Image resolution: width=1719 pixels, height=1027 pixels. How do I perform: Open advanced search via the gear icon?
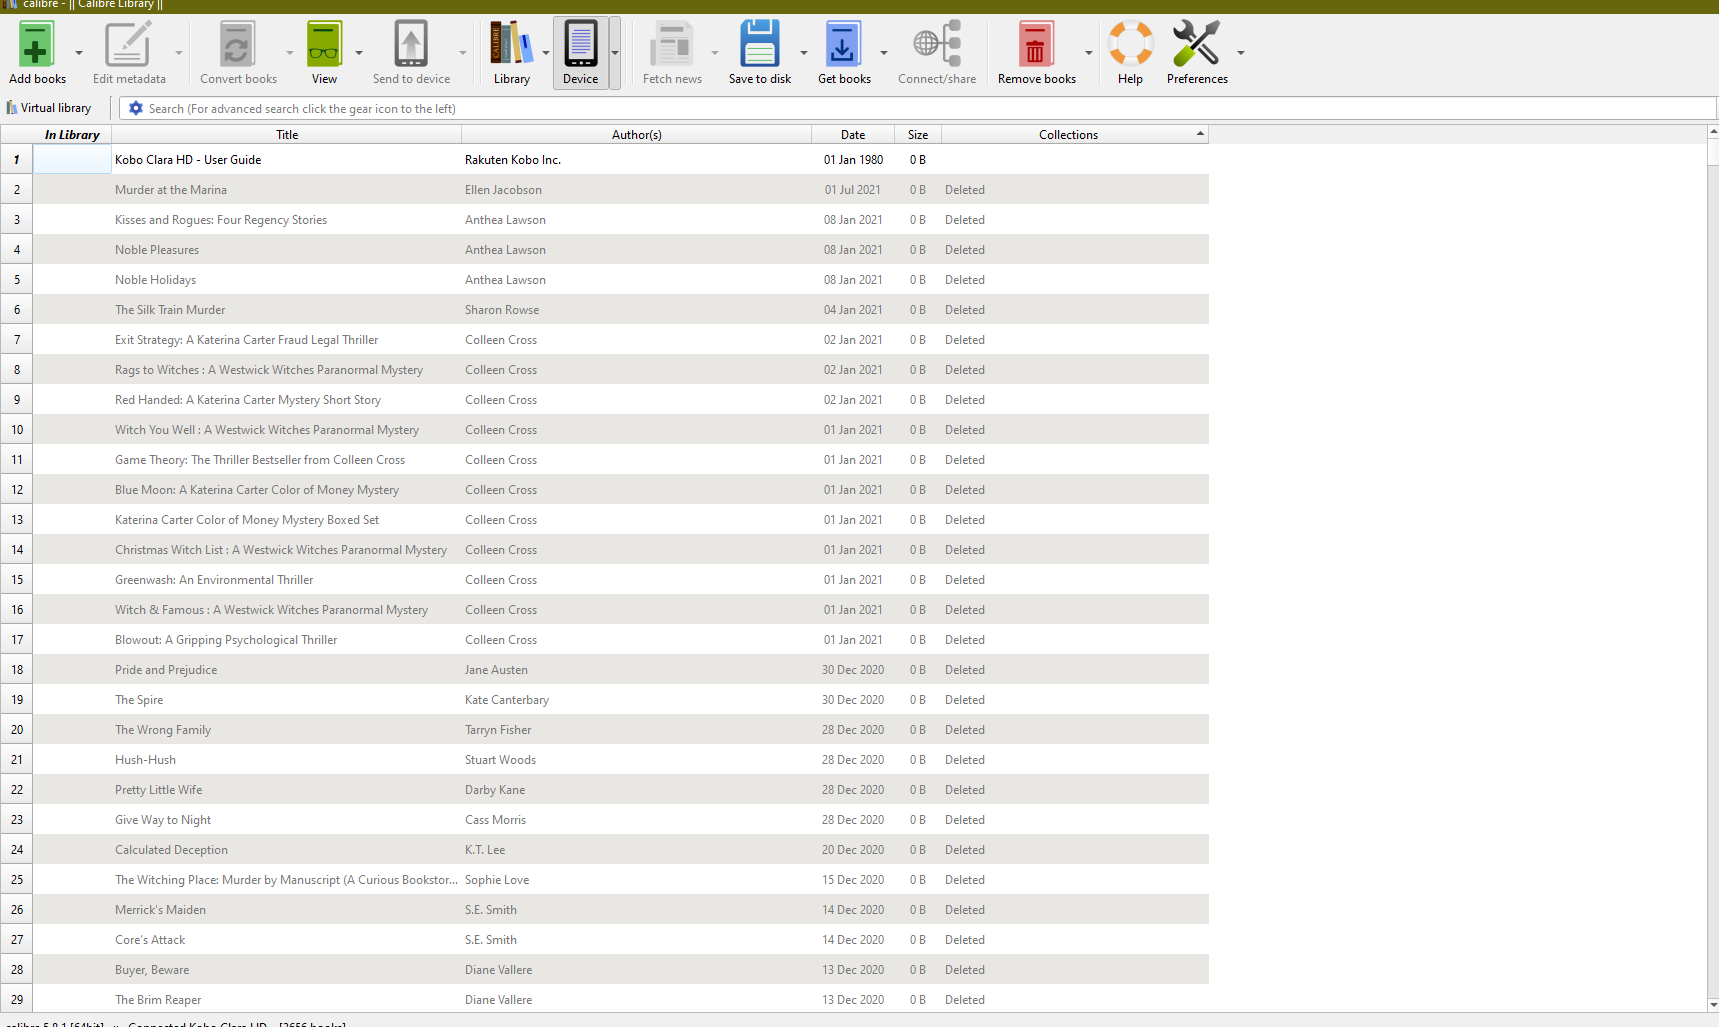pos(136,108)
